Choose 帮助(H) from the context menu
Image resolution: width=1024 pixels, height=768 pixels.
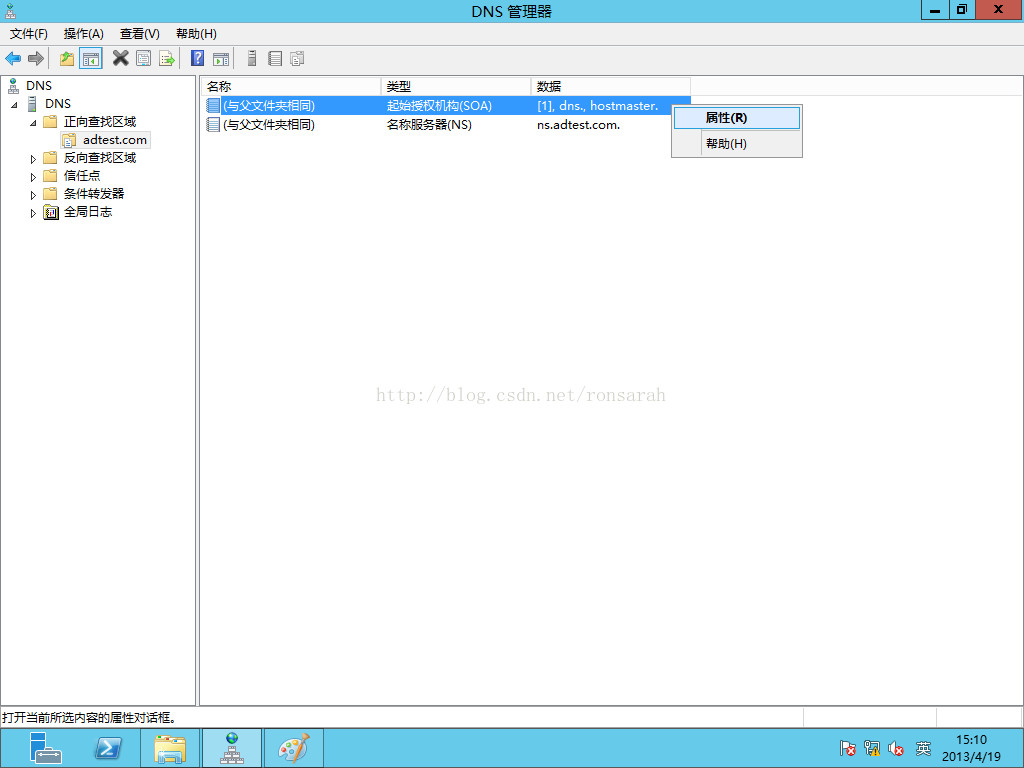click(737, 144)
